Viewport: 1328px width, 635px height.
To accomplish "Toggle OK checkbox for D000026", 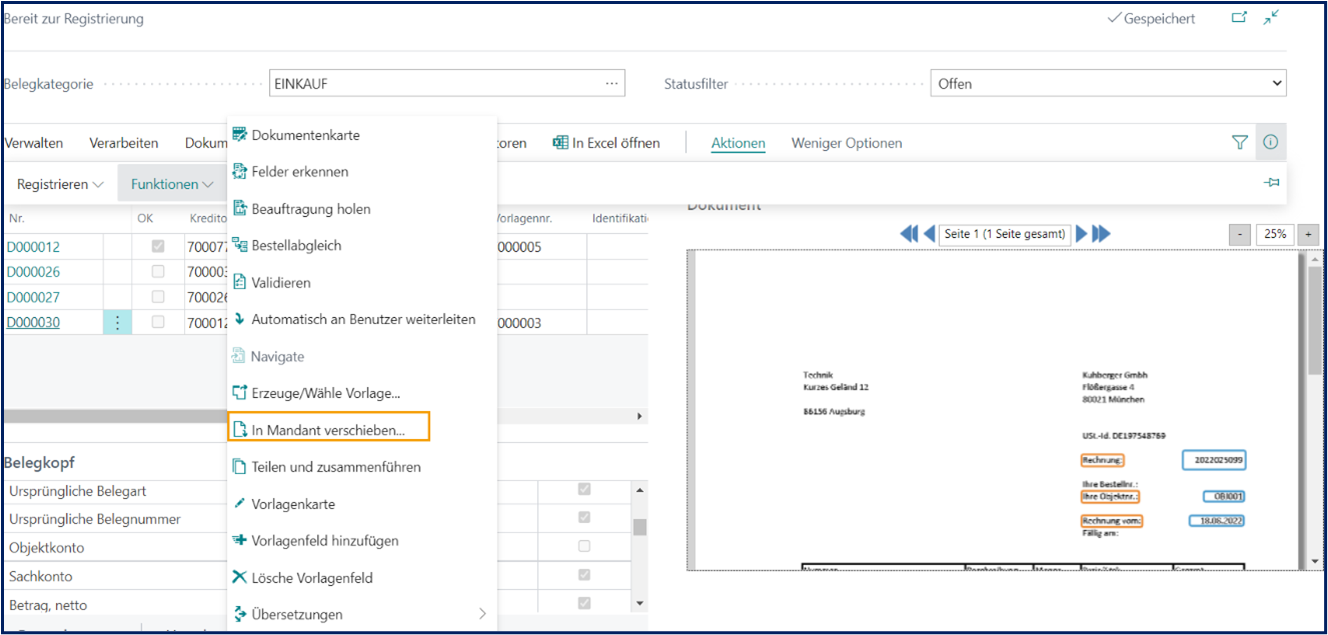I will click(x=158, y=272).
